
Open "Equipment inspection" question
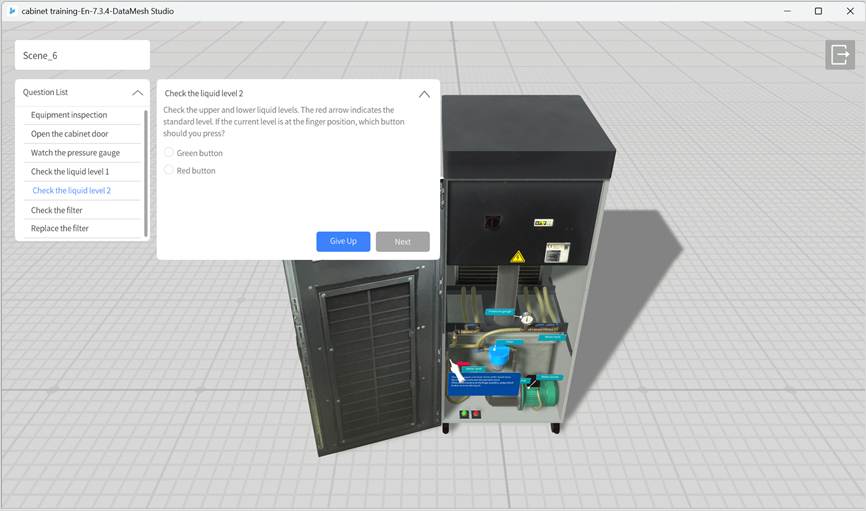tap(69, 115)
